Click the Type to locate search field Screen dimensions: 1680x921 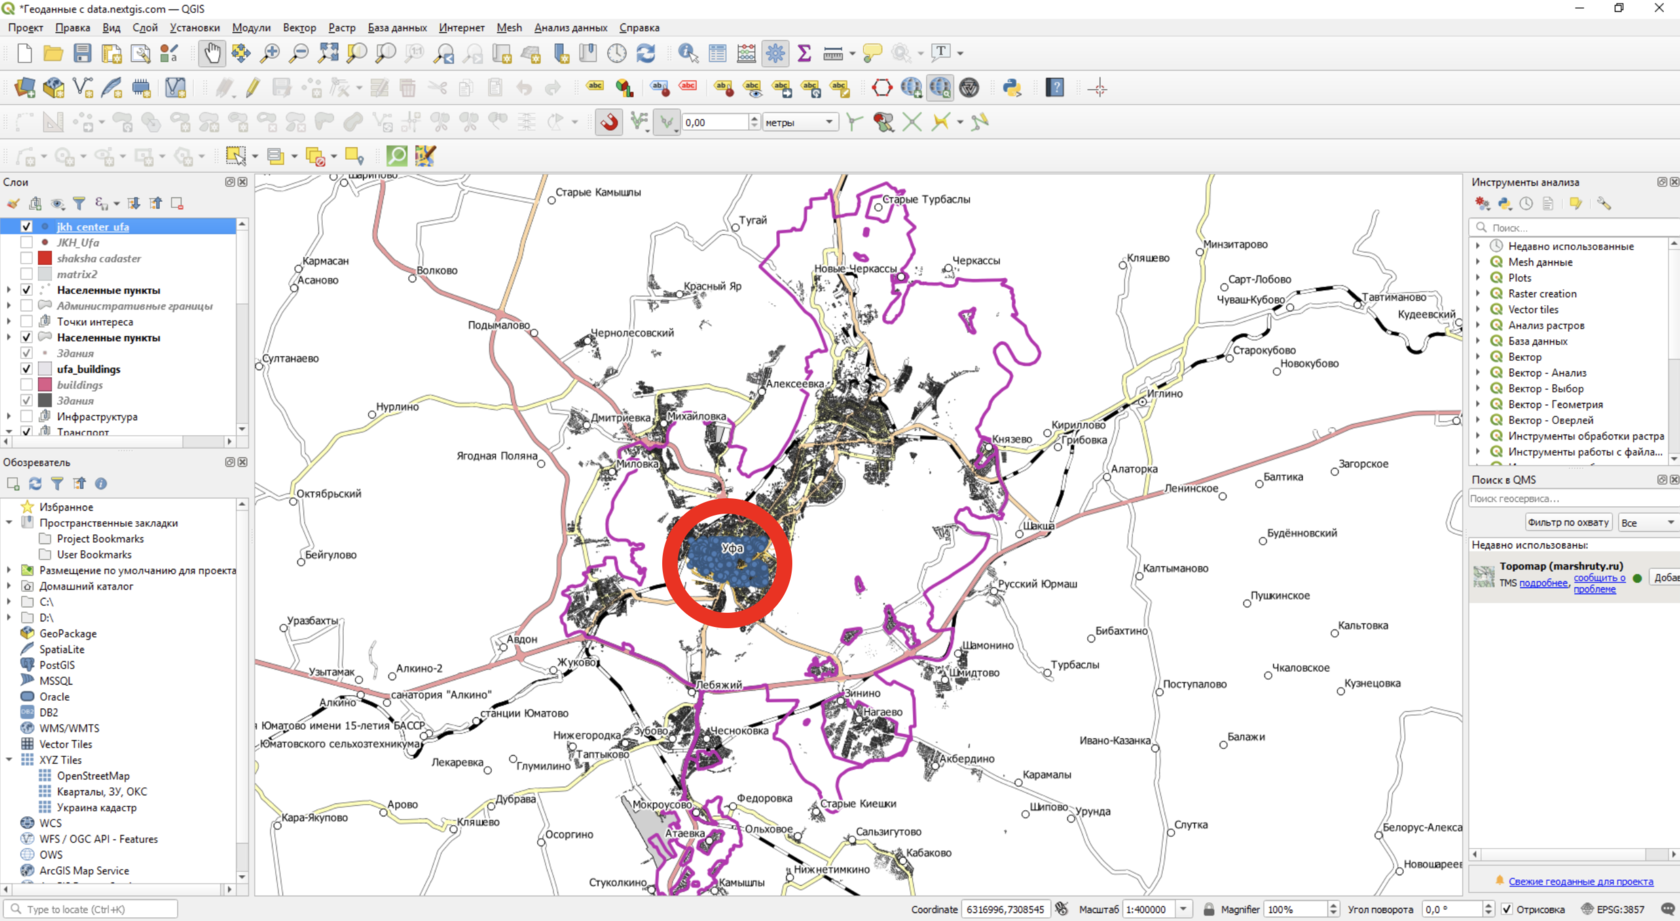(x=92, y=909)
